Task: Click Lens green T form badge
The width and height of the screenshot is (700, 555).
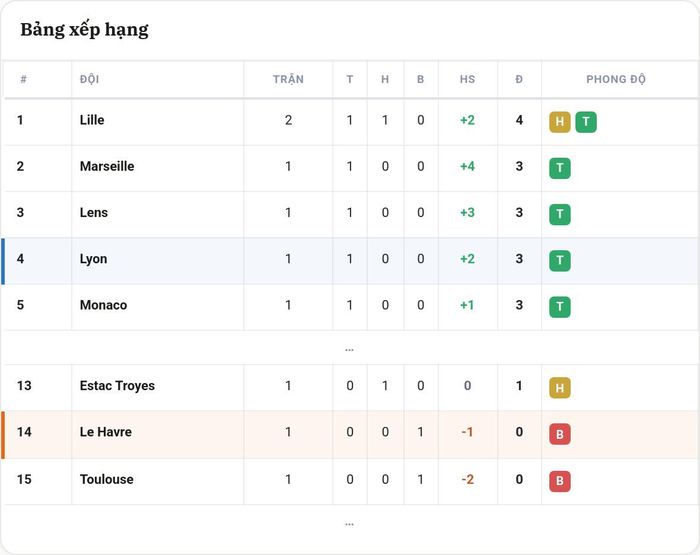Action: pyautogui.click(x=559, y=214)
